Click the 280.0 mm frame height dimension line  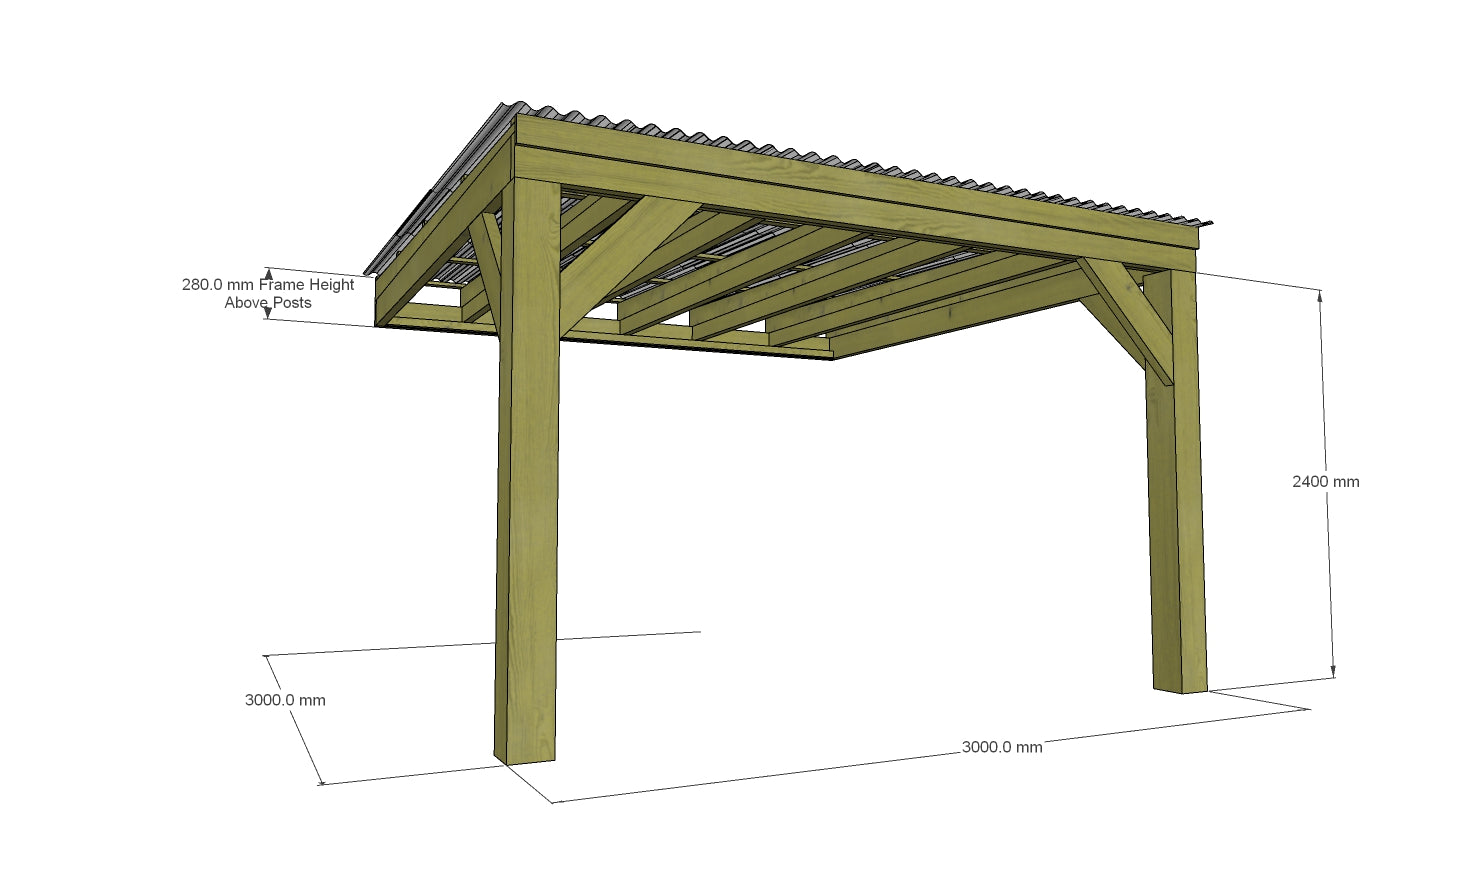[267, 292]
